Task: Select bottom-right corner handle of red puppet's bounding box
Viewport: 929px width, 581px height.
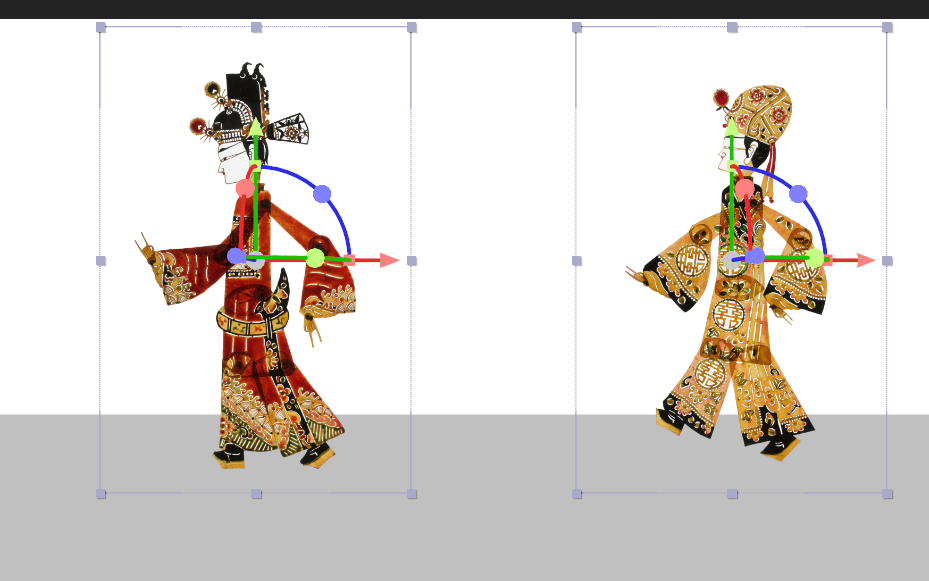Action: pos(412,494)
